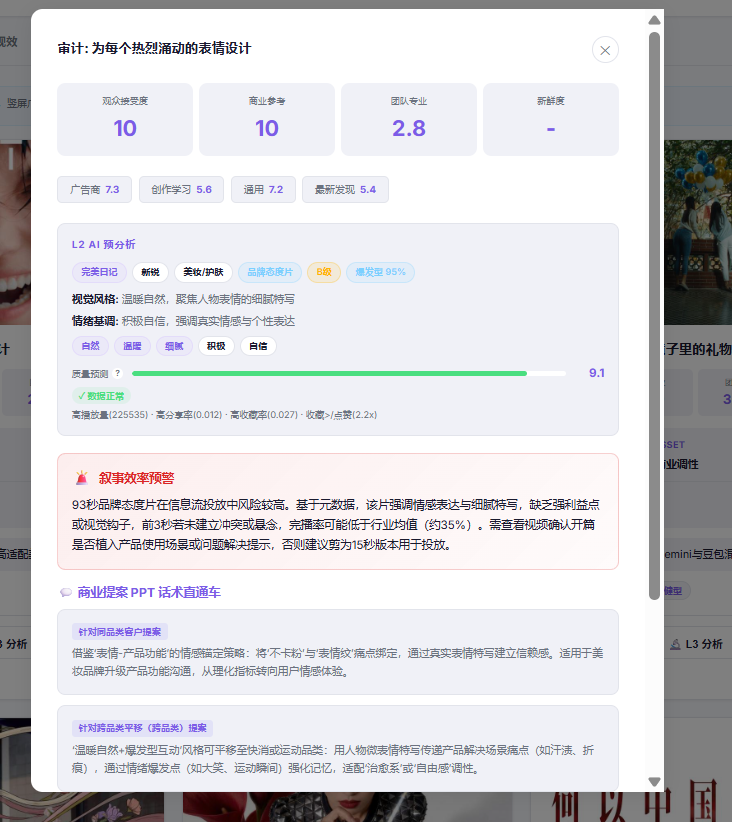The width and height of the screenshot is (732, 822).
Task: Click the L2 AI 预分析 heading
Action: 103,244
